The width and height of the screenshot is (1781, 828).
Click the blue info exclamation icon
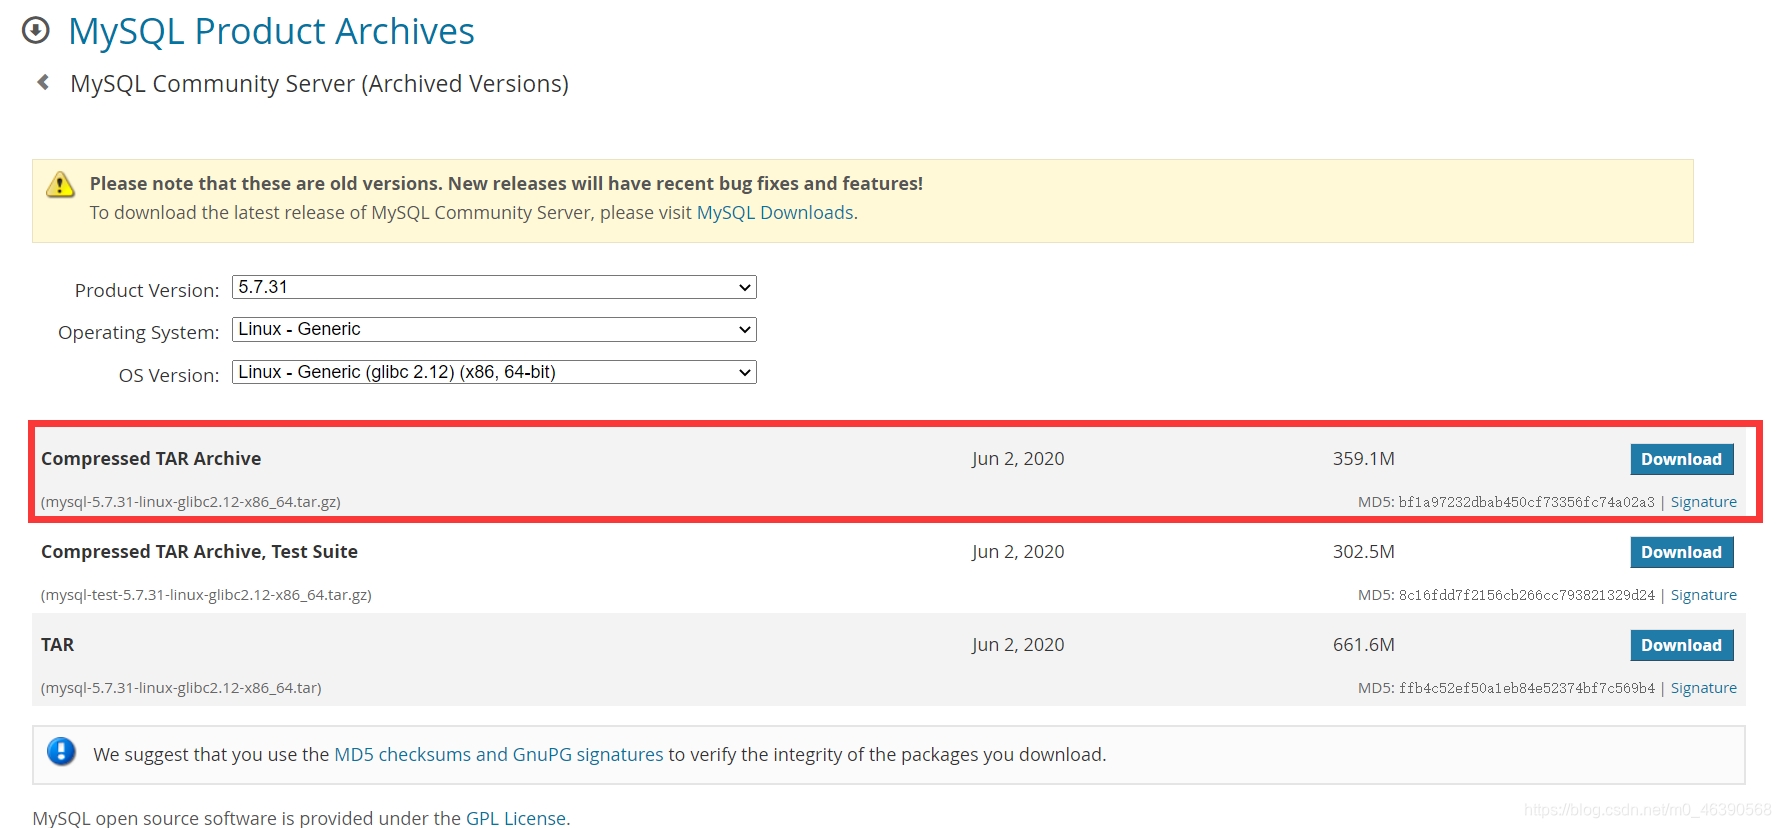tap(61, 752)
